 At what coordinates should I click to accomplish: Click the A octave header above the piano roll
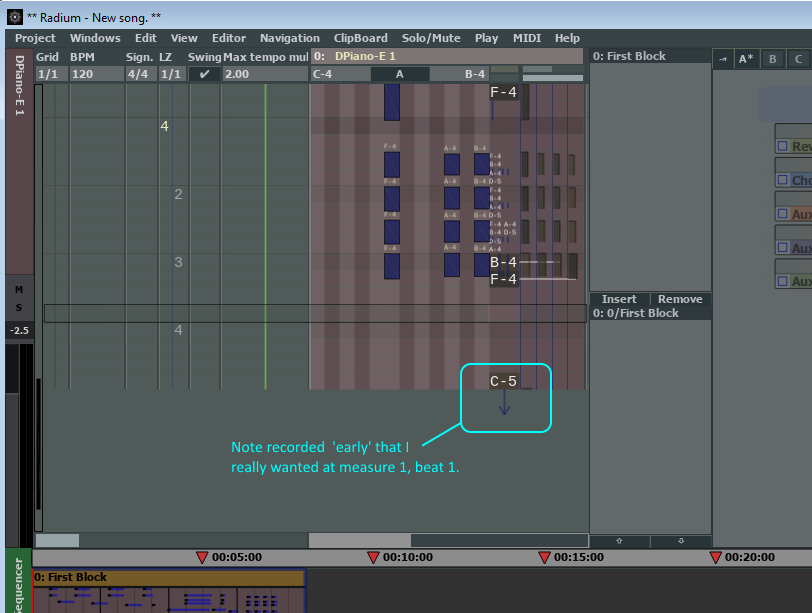click(x=399, y=73)
